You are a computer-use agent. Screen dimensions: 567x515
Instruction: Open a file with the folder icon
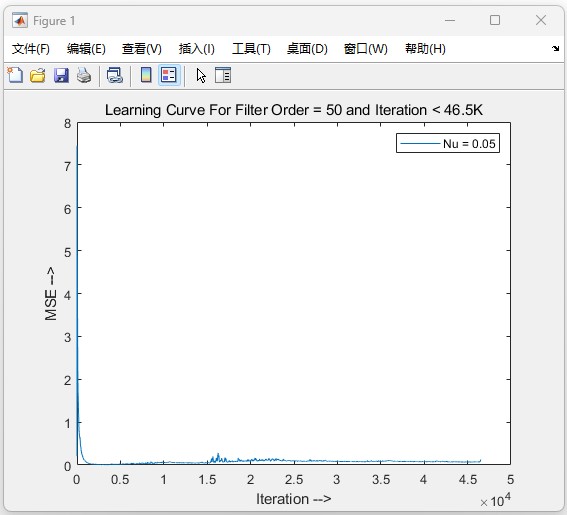coord(38,75)
